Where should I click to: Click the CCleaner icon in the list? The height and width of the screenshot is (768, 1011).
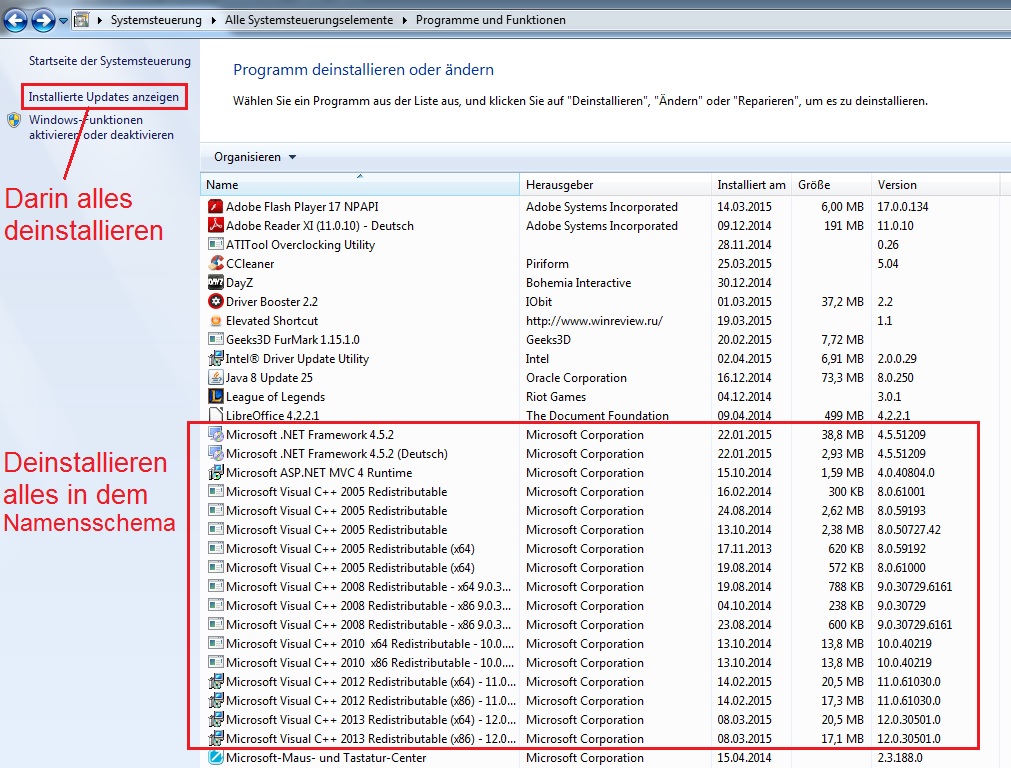(x=215, y=264)
